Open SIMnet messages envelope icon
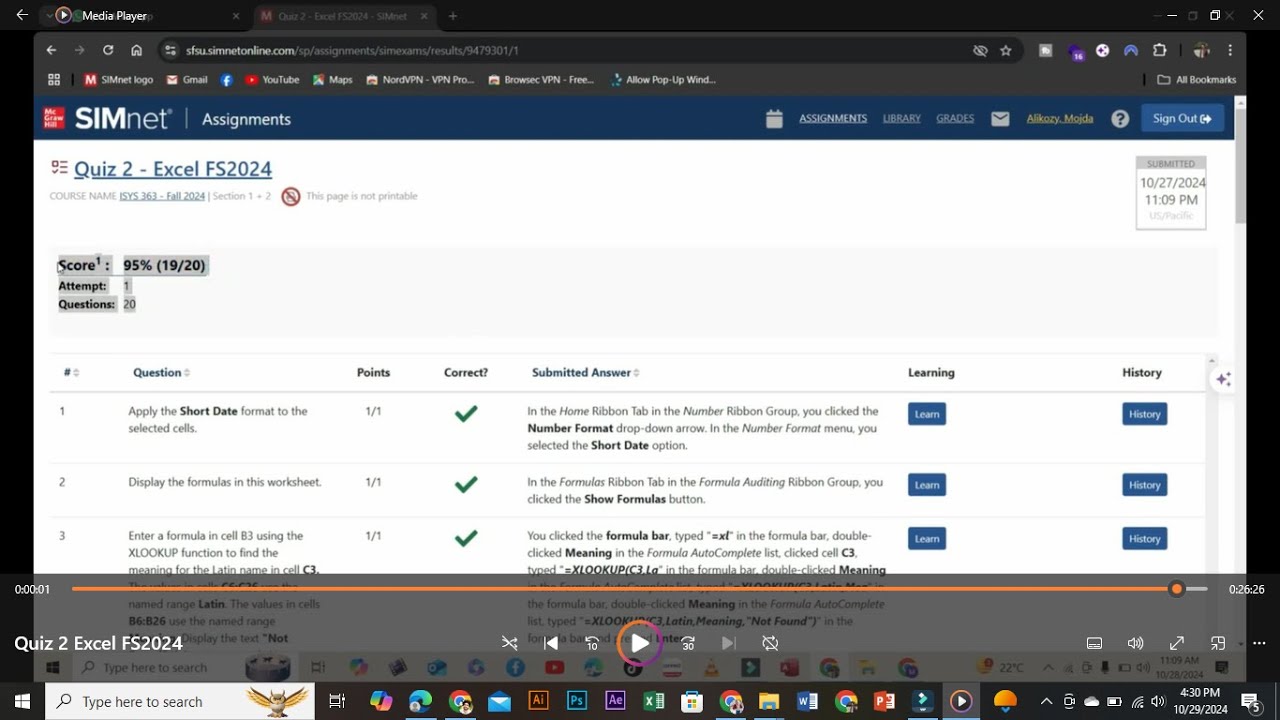1280x720 pixels. point(1000,119)
